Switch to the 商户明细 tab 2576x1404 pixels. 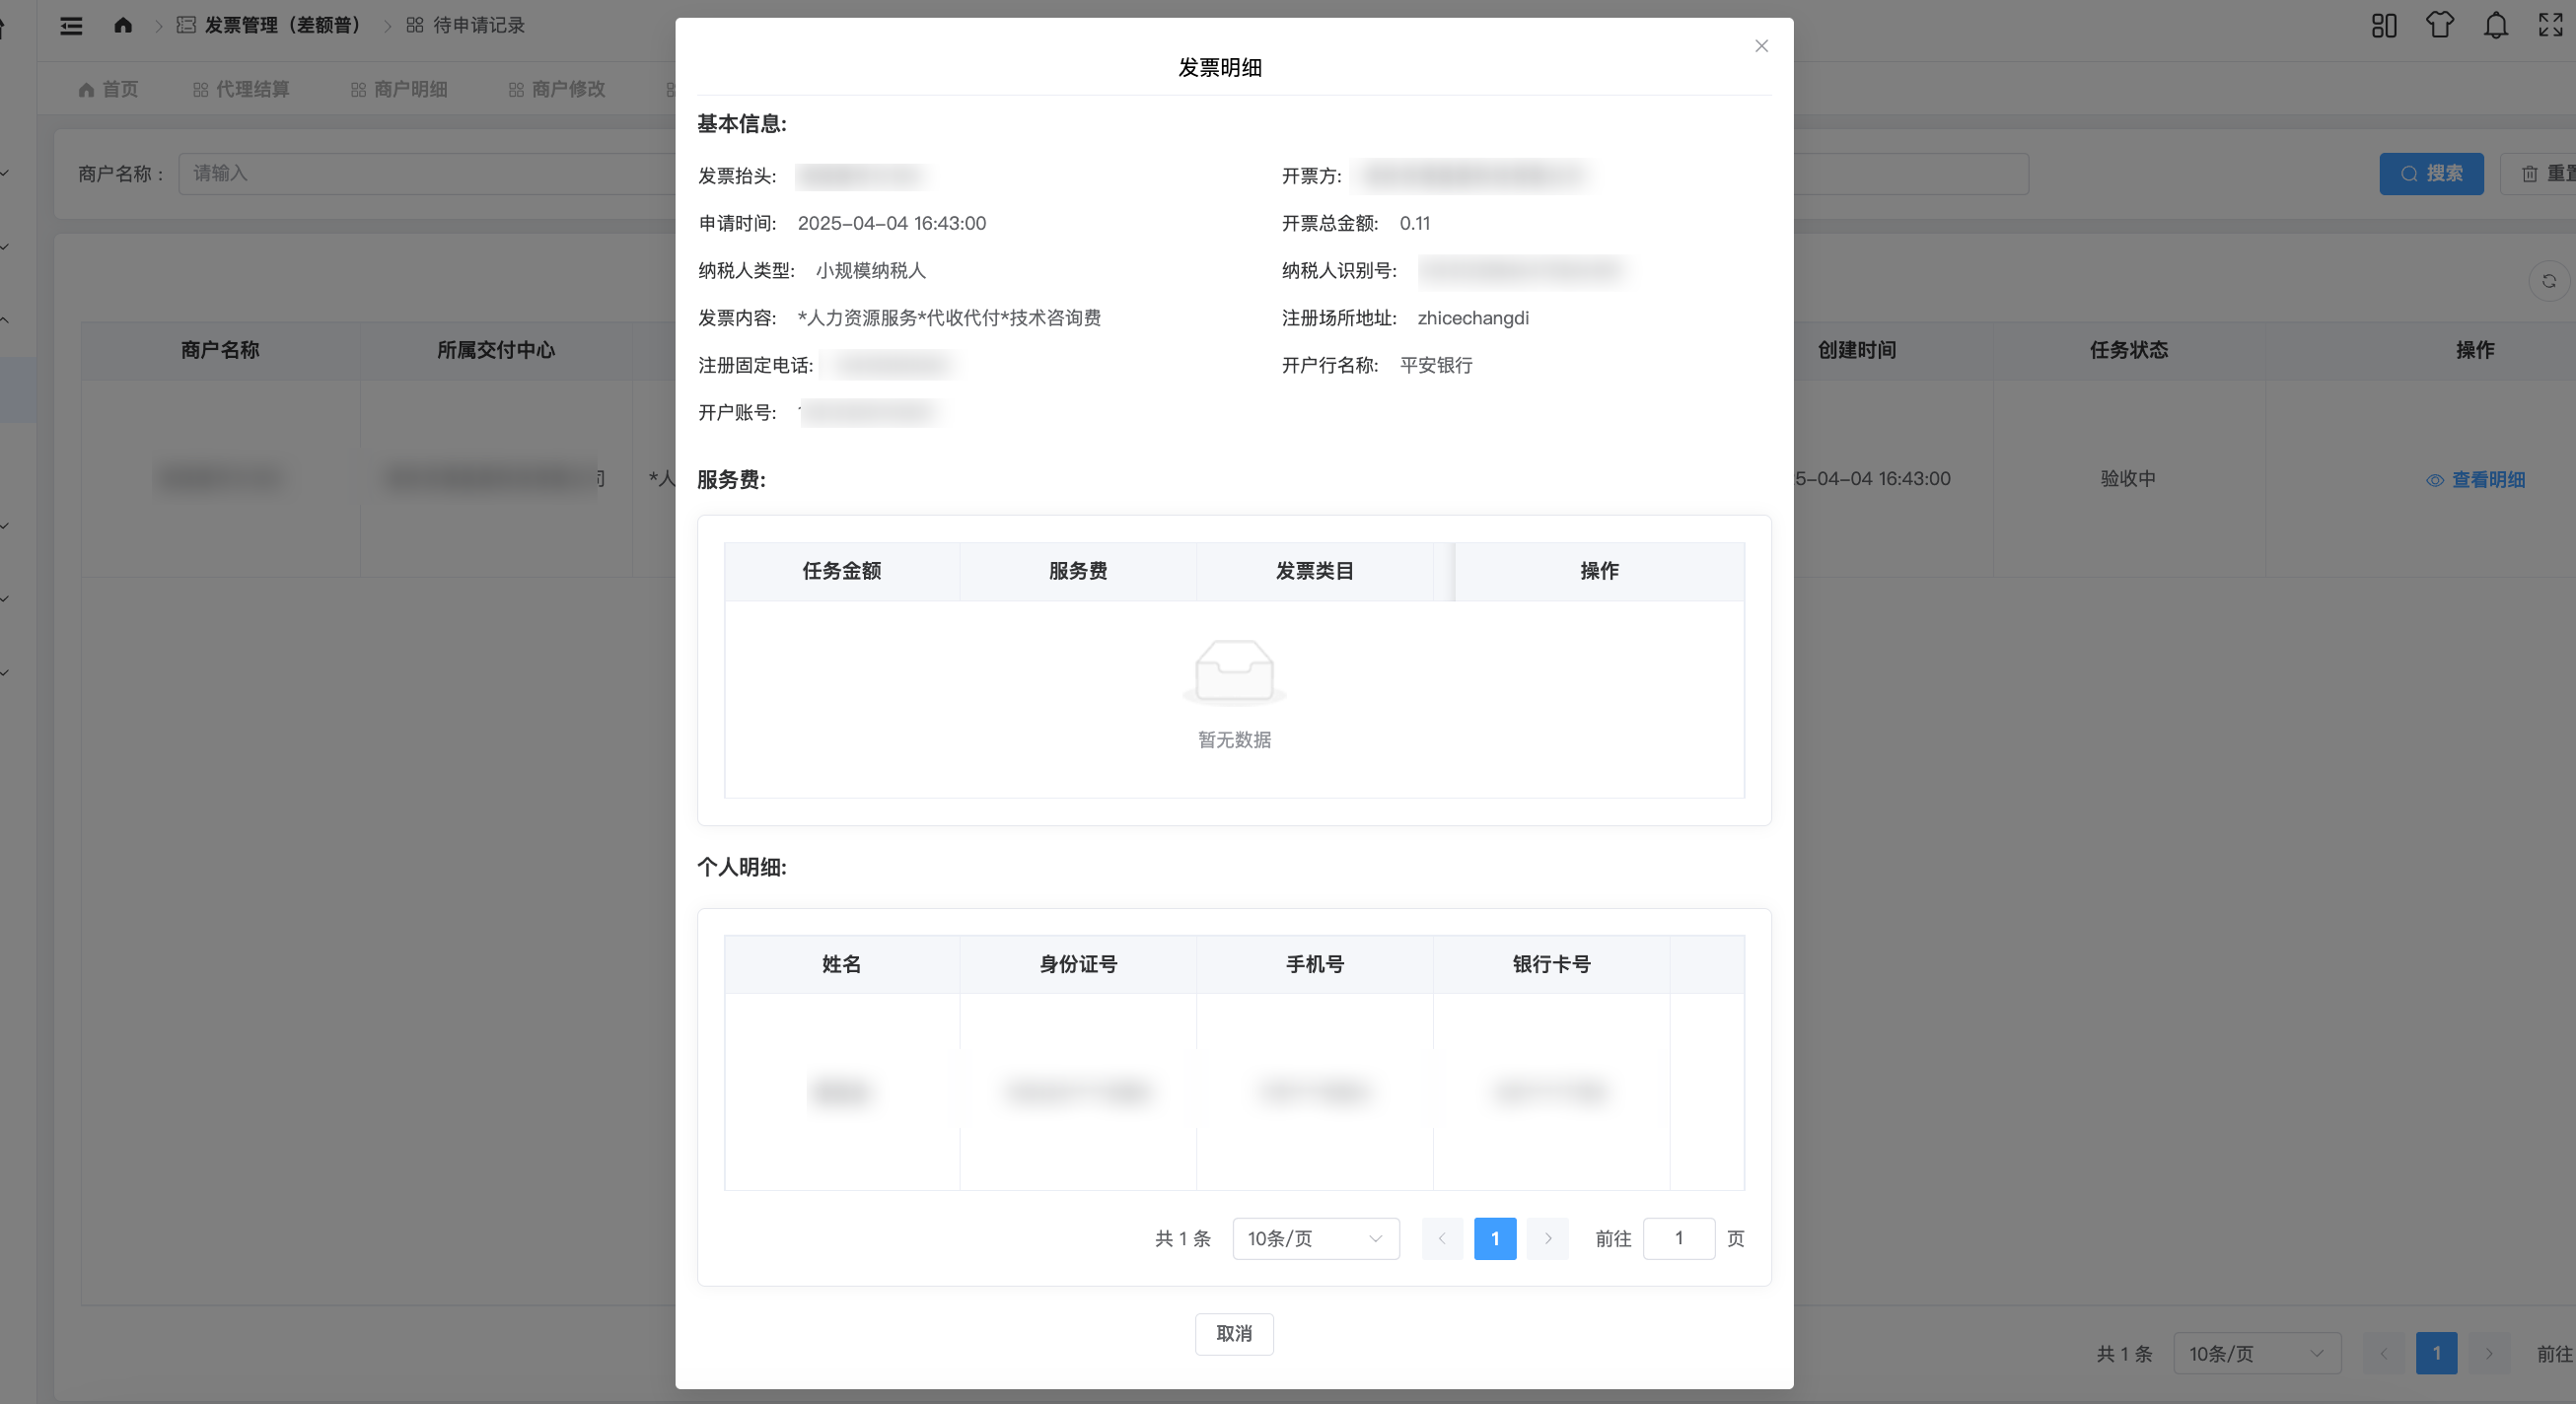(399, 89)
